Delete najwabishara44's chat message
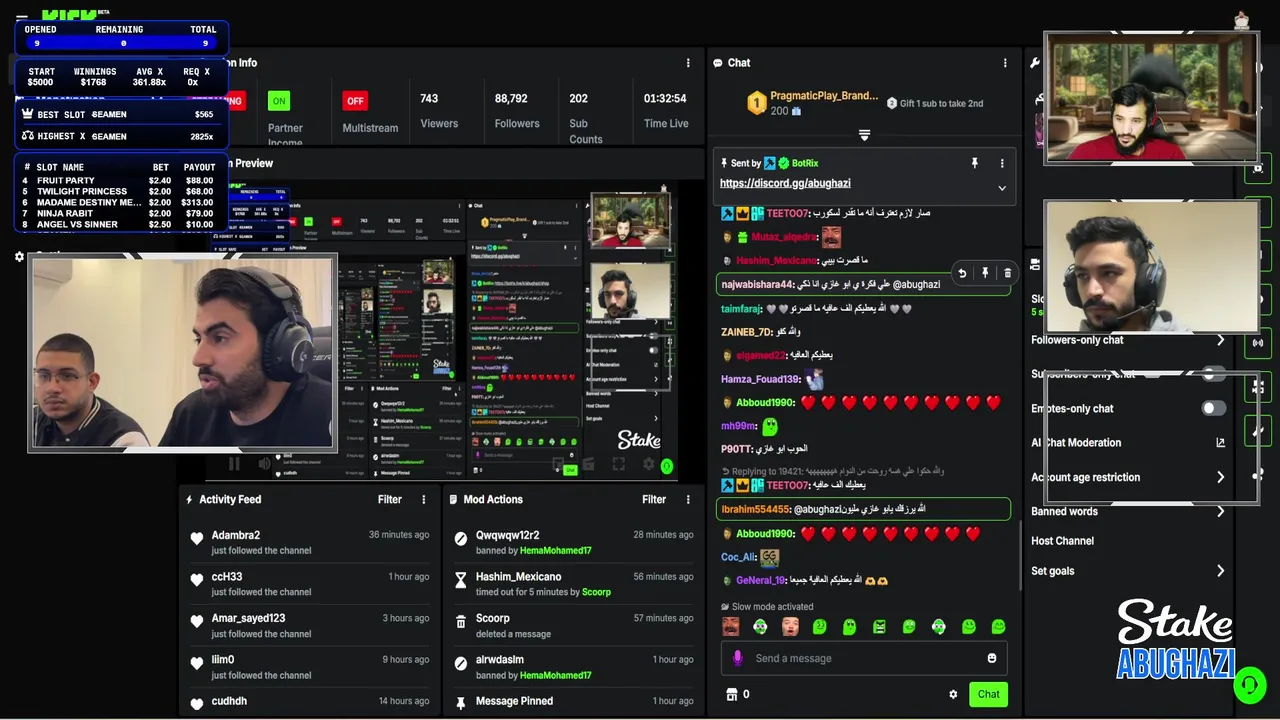The width and height of the screenshot is (1280, 720). (1007, 273)
